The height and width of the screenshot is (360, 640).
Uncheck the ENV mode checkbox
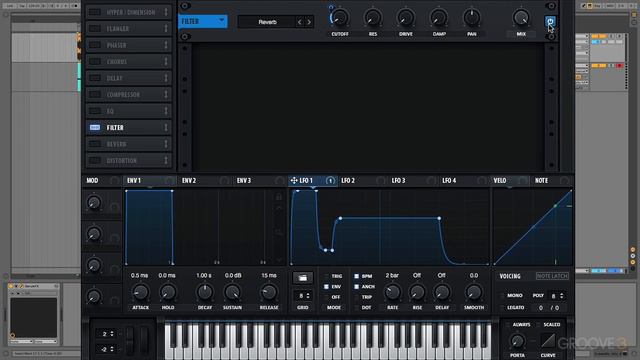click(326, 287)
